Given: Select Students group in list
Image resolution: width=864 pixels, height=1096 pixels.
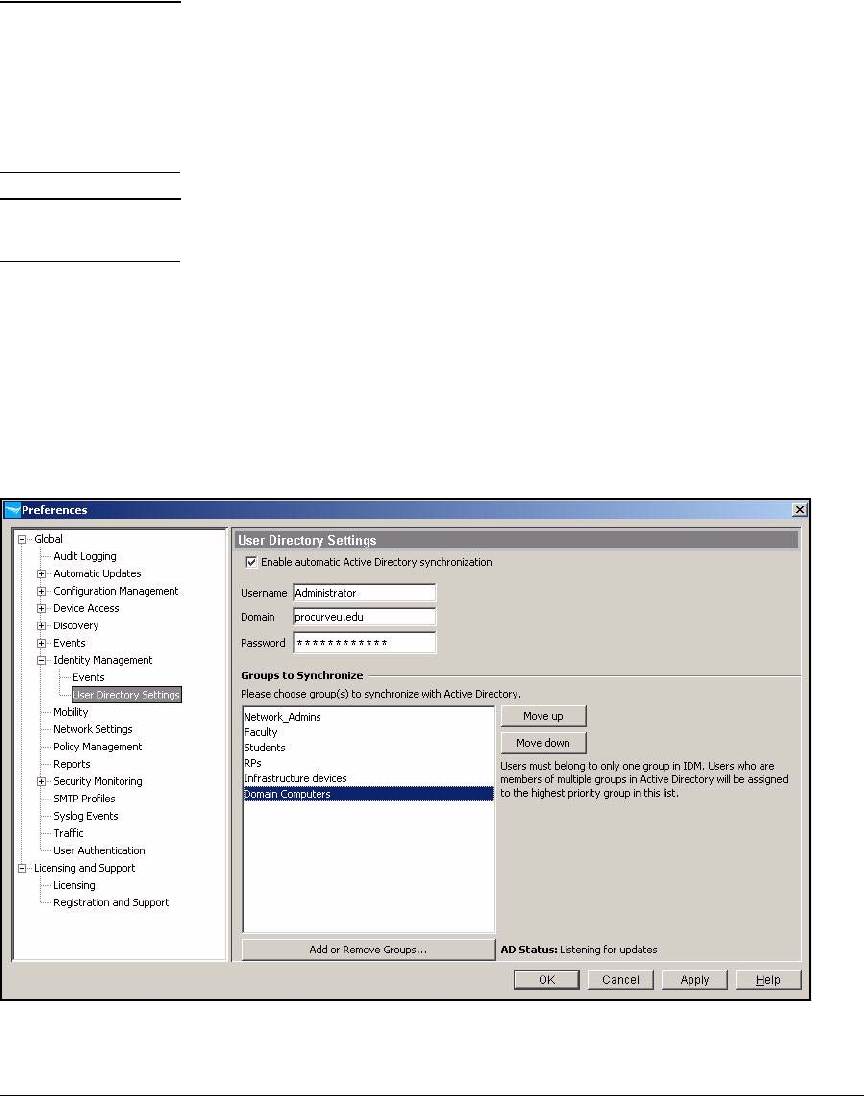Looking at the screenshot, I should 368,748.
